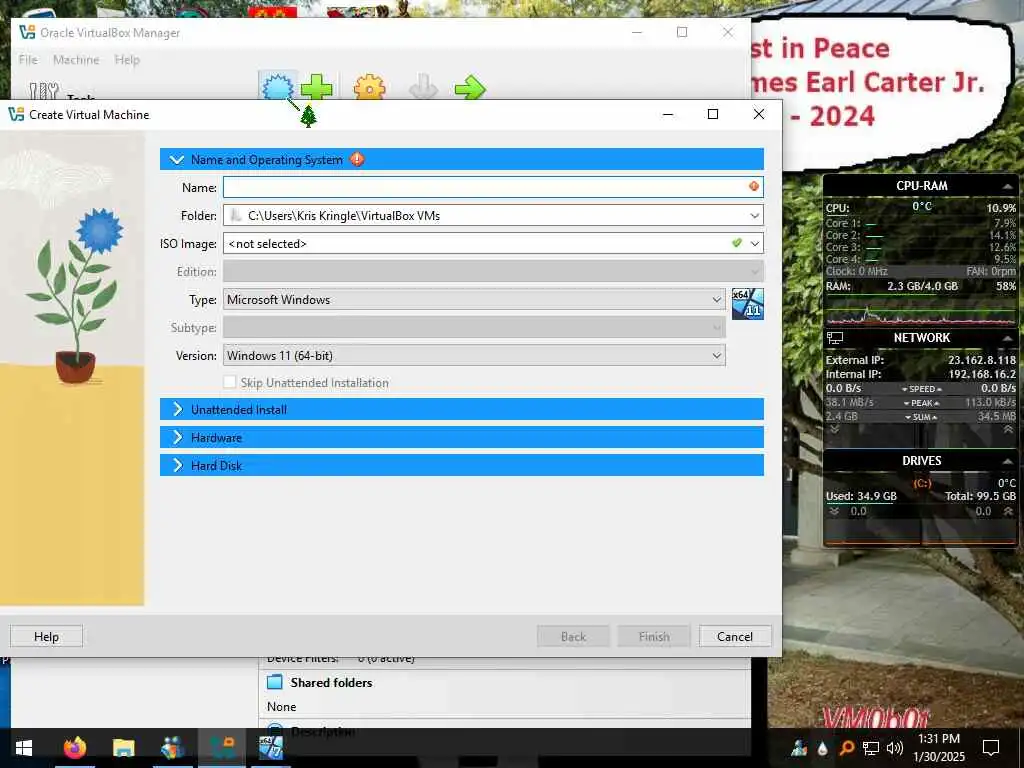The width and height of the screenshot is (1024, 768).
Task: Click the Internal IP value 192.168.16.2
Action: pyautogui.click(x=982, y=374)
